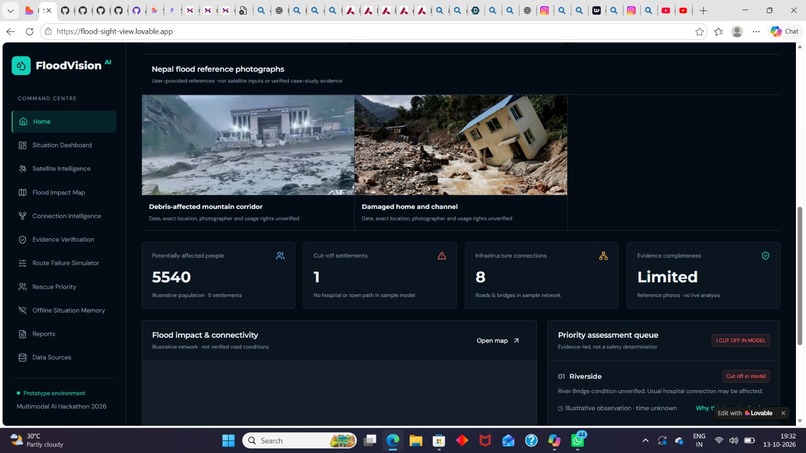Click the page vertical scrollbar thumb
The width and height of the screenshot is (806, 453).
click(x=799, y=276)
